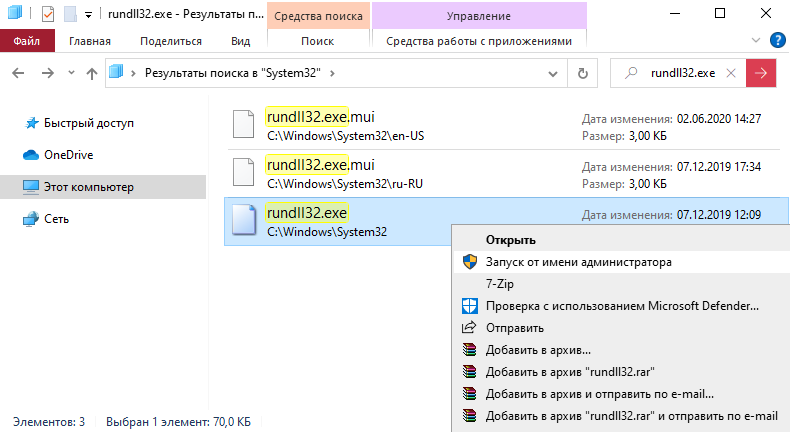Image resolution: width=790 pixels, height=432 pixels.
Task: Go up one folder level
Action: [92, 74]
